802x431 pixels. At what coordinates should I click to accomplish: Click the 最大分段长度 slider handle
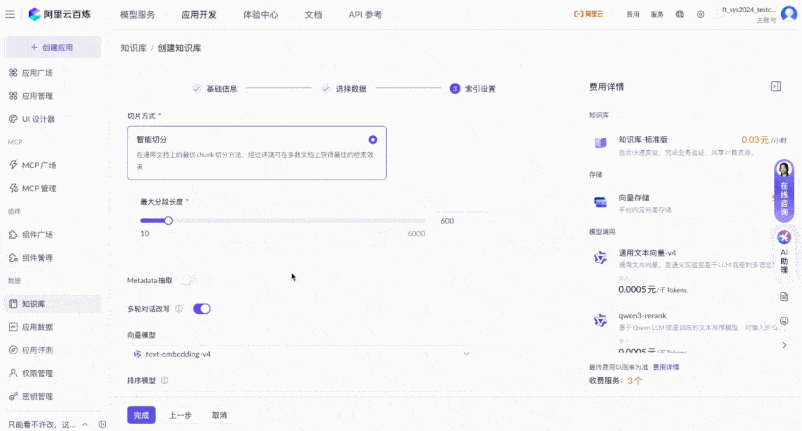pyautogui.click(x=168, y=221)
